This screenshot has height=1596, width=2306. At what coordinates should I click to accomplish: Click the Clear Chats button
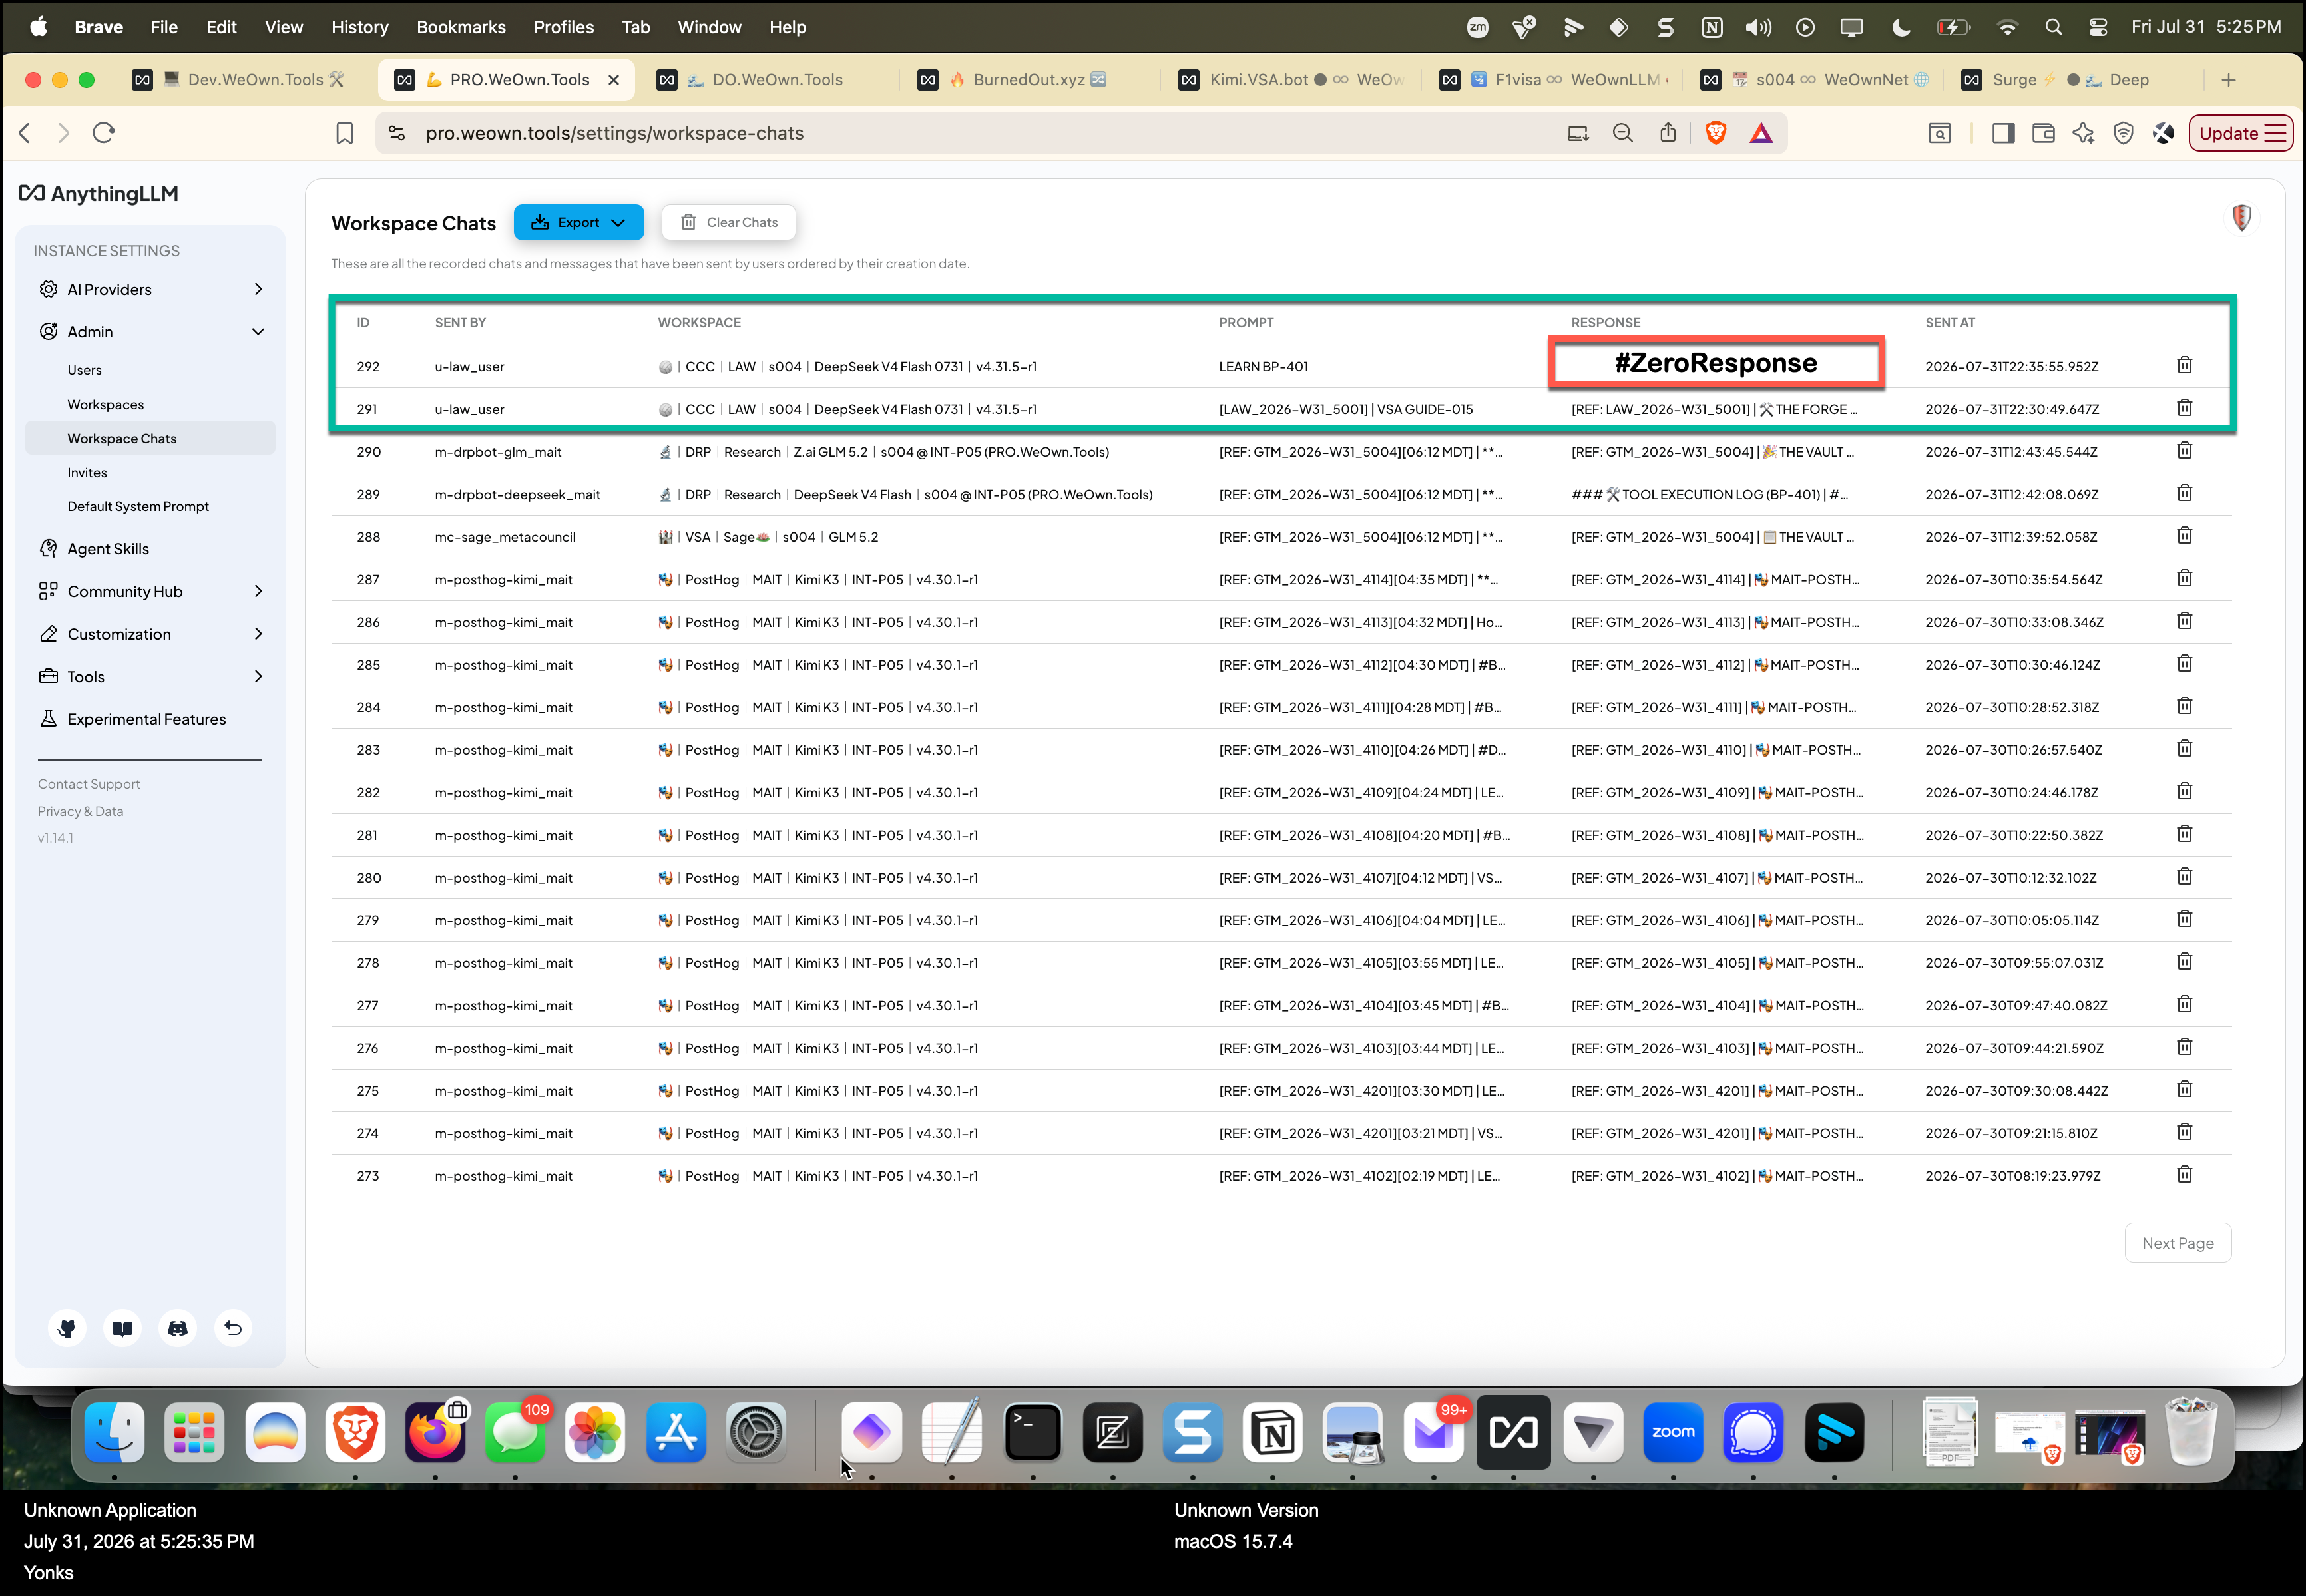[729, 222]
